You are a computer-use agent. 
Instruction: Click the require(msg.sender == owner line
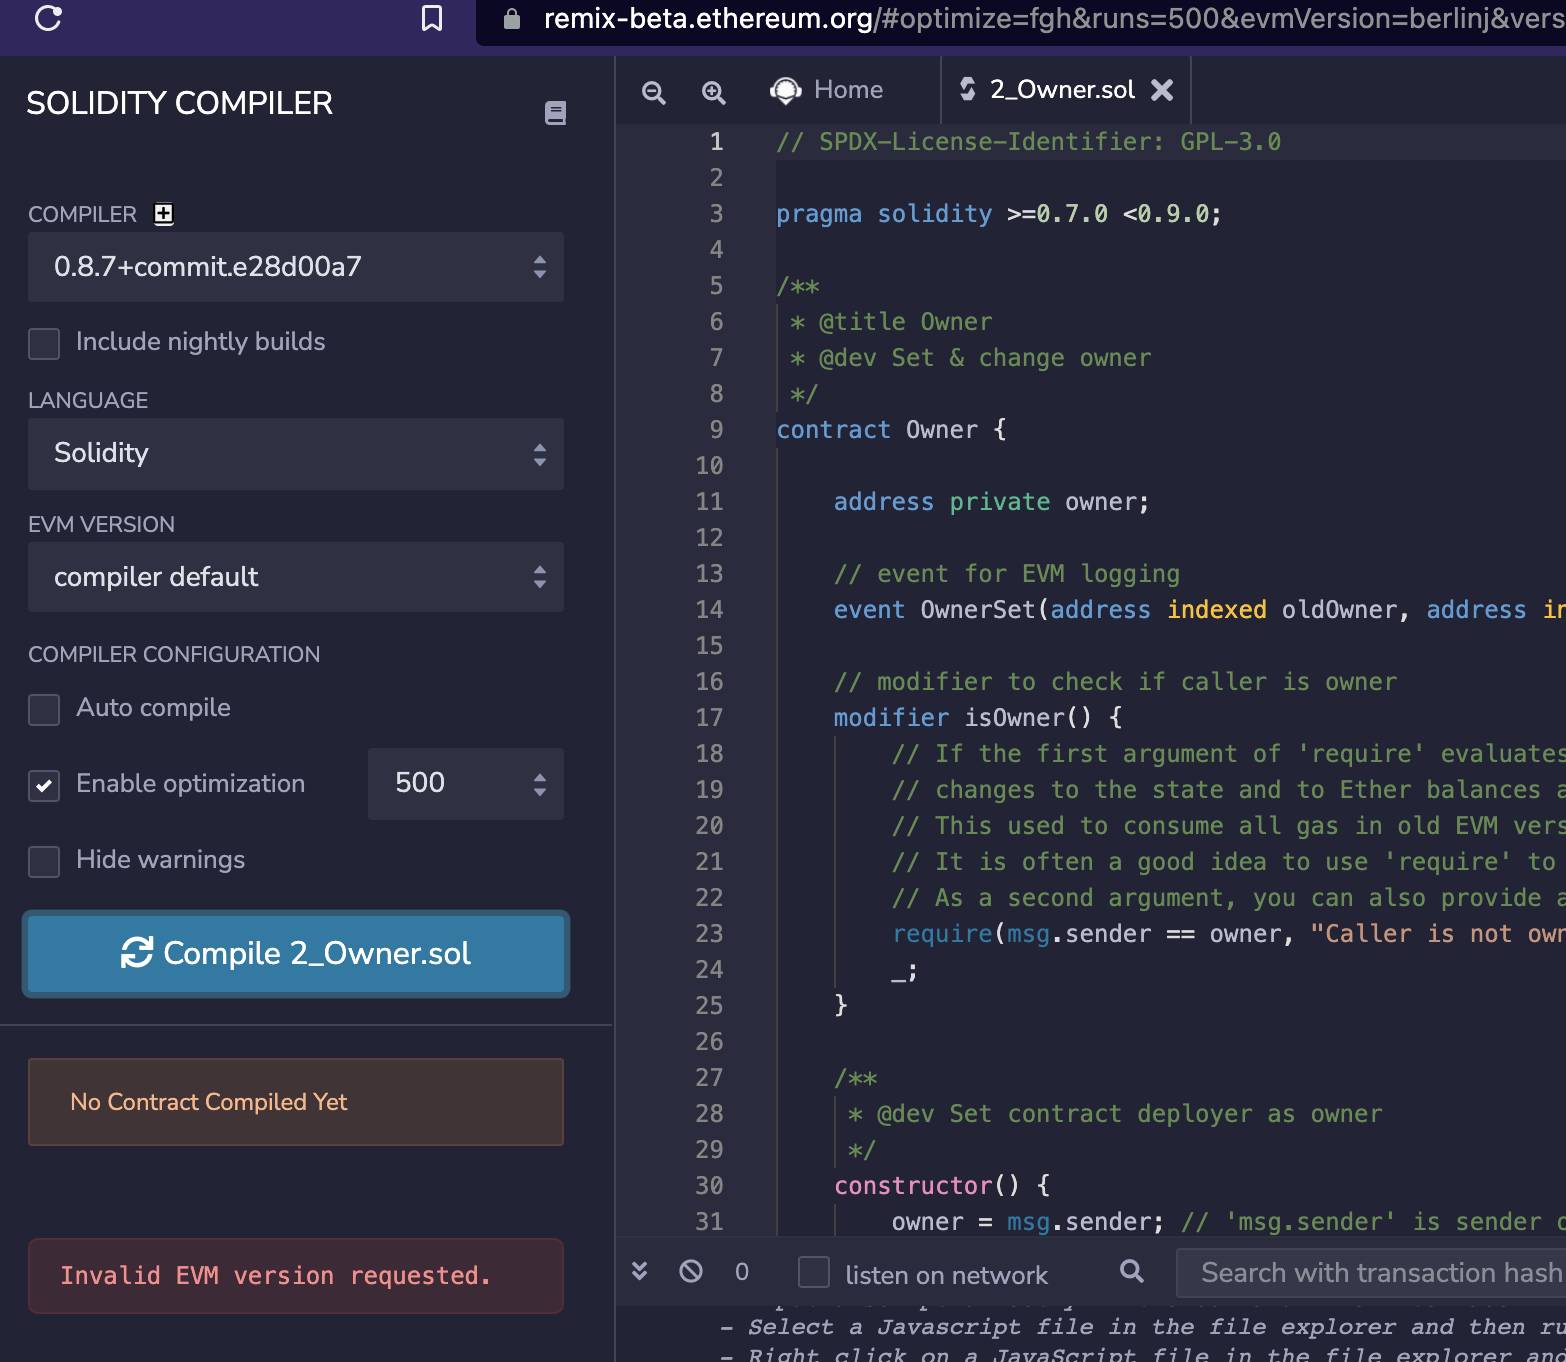1229,934
